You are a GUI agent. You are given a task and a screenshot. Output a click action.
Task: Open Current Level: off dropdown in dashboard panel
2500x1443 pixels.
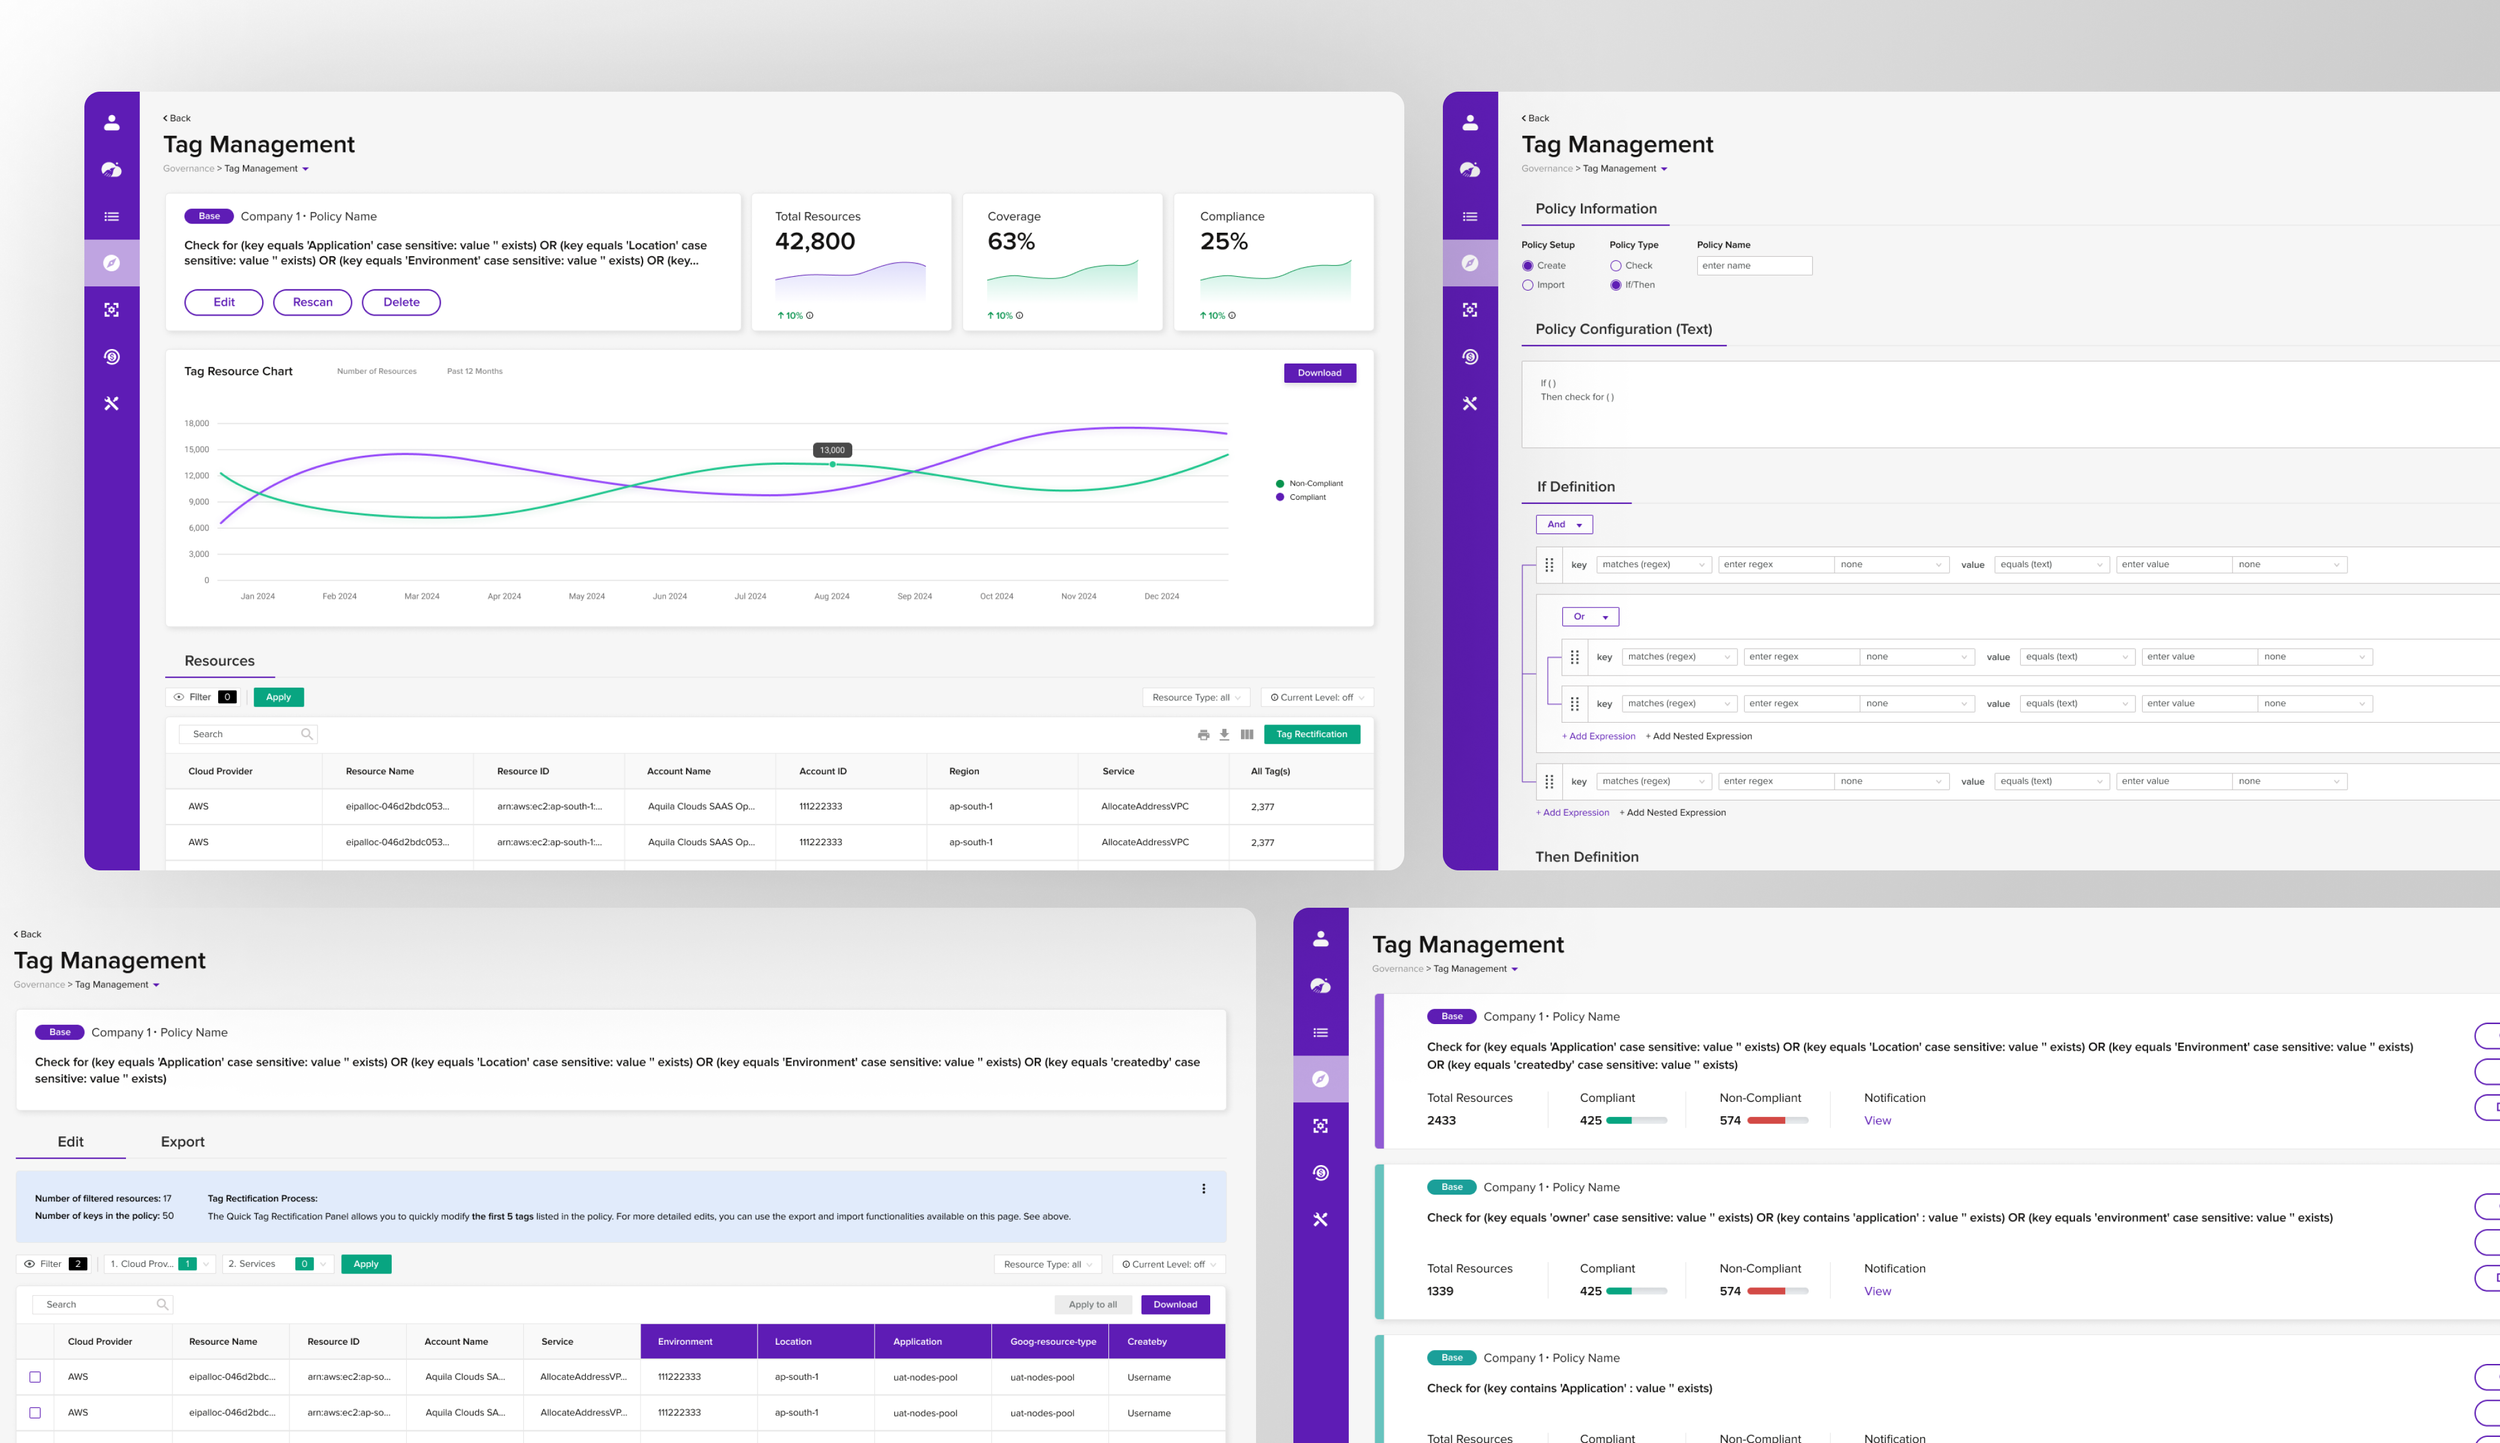(x=1317, y=697)
